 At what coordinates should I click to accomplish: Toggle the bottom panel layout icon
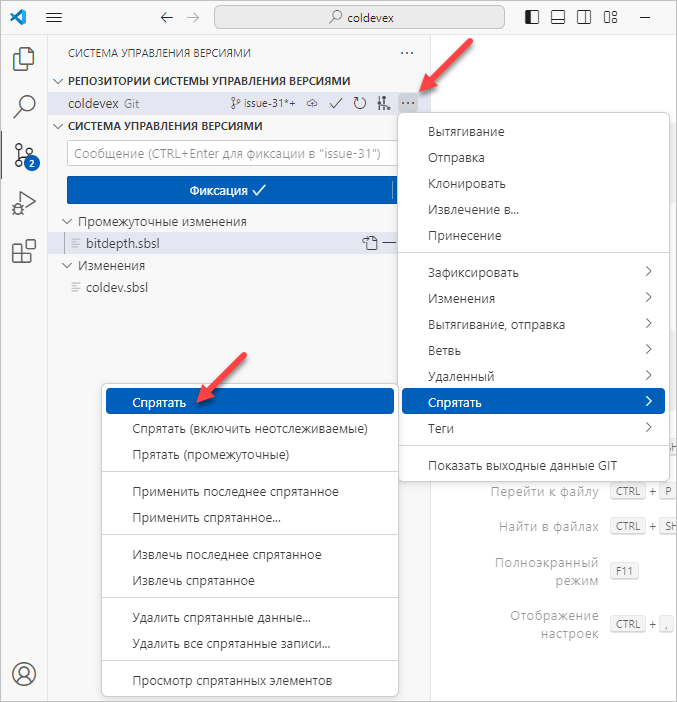(x=558, y=18)
